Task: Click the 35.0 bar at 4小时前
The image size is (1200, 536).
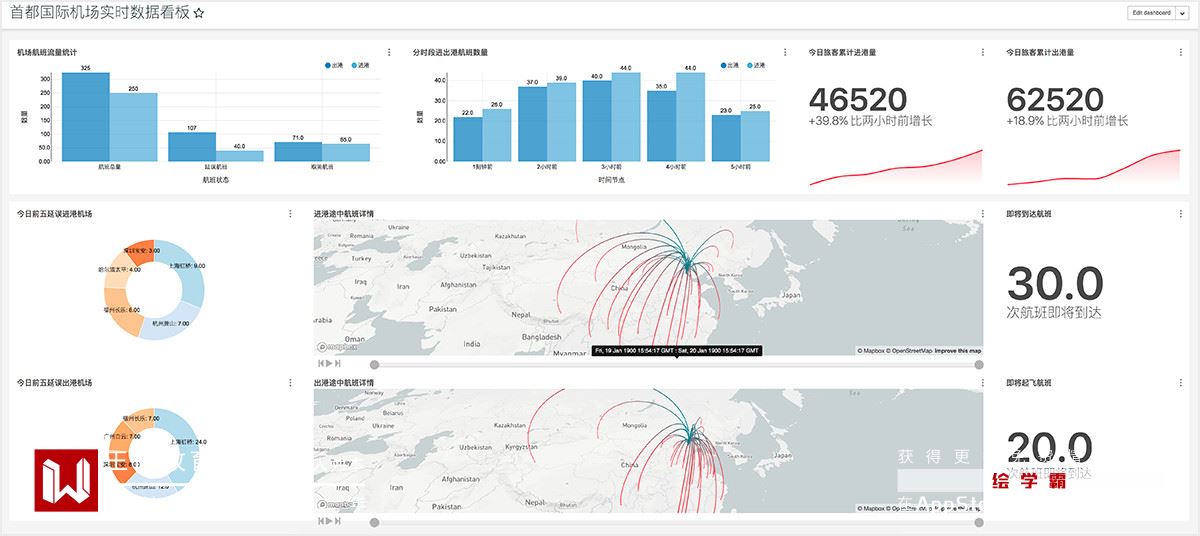Action: click(662, 126)
